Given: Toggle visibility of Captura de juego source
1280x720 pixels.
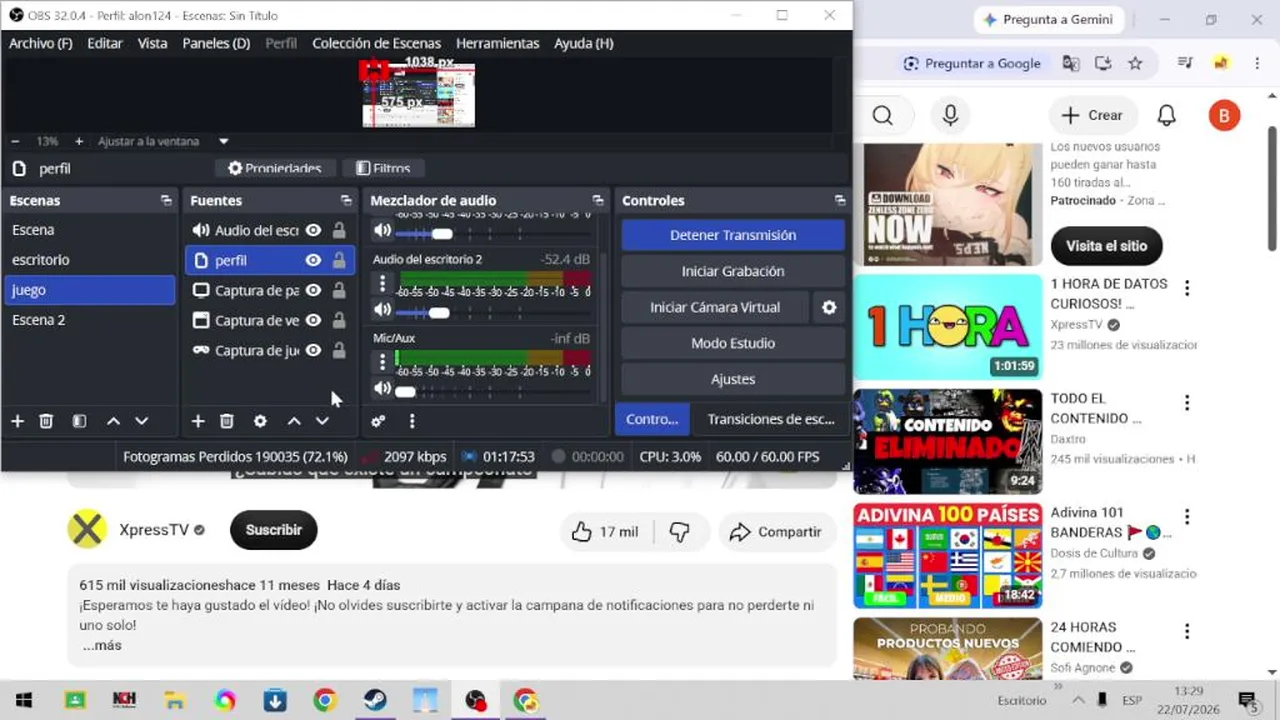Looking at the screenshot, I should pos(313,350).
